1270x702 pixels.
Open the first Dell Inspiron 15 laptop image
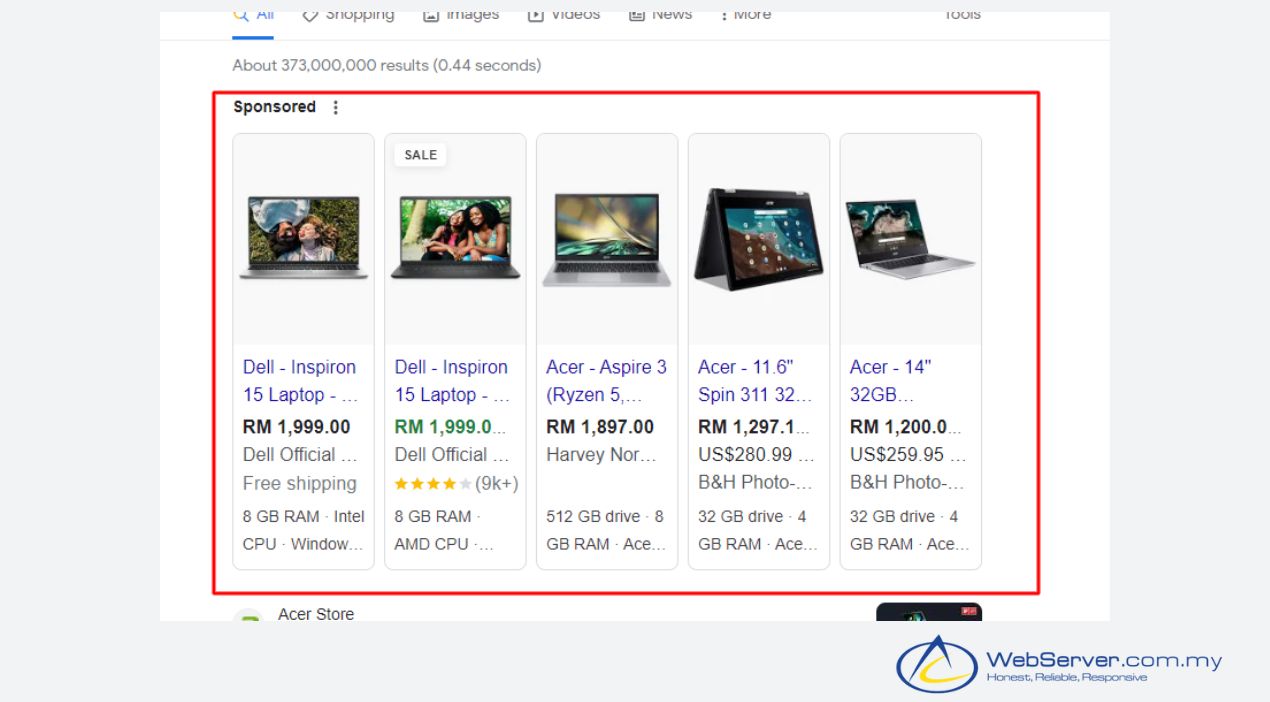point(303,240)
